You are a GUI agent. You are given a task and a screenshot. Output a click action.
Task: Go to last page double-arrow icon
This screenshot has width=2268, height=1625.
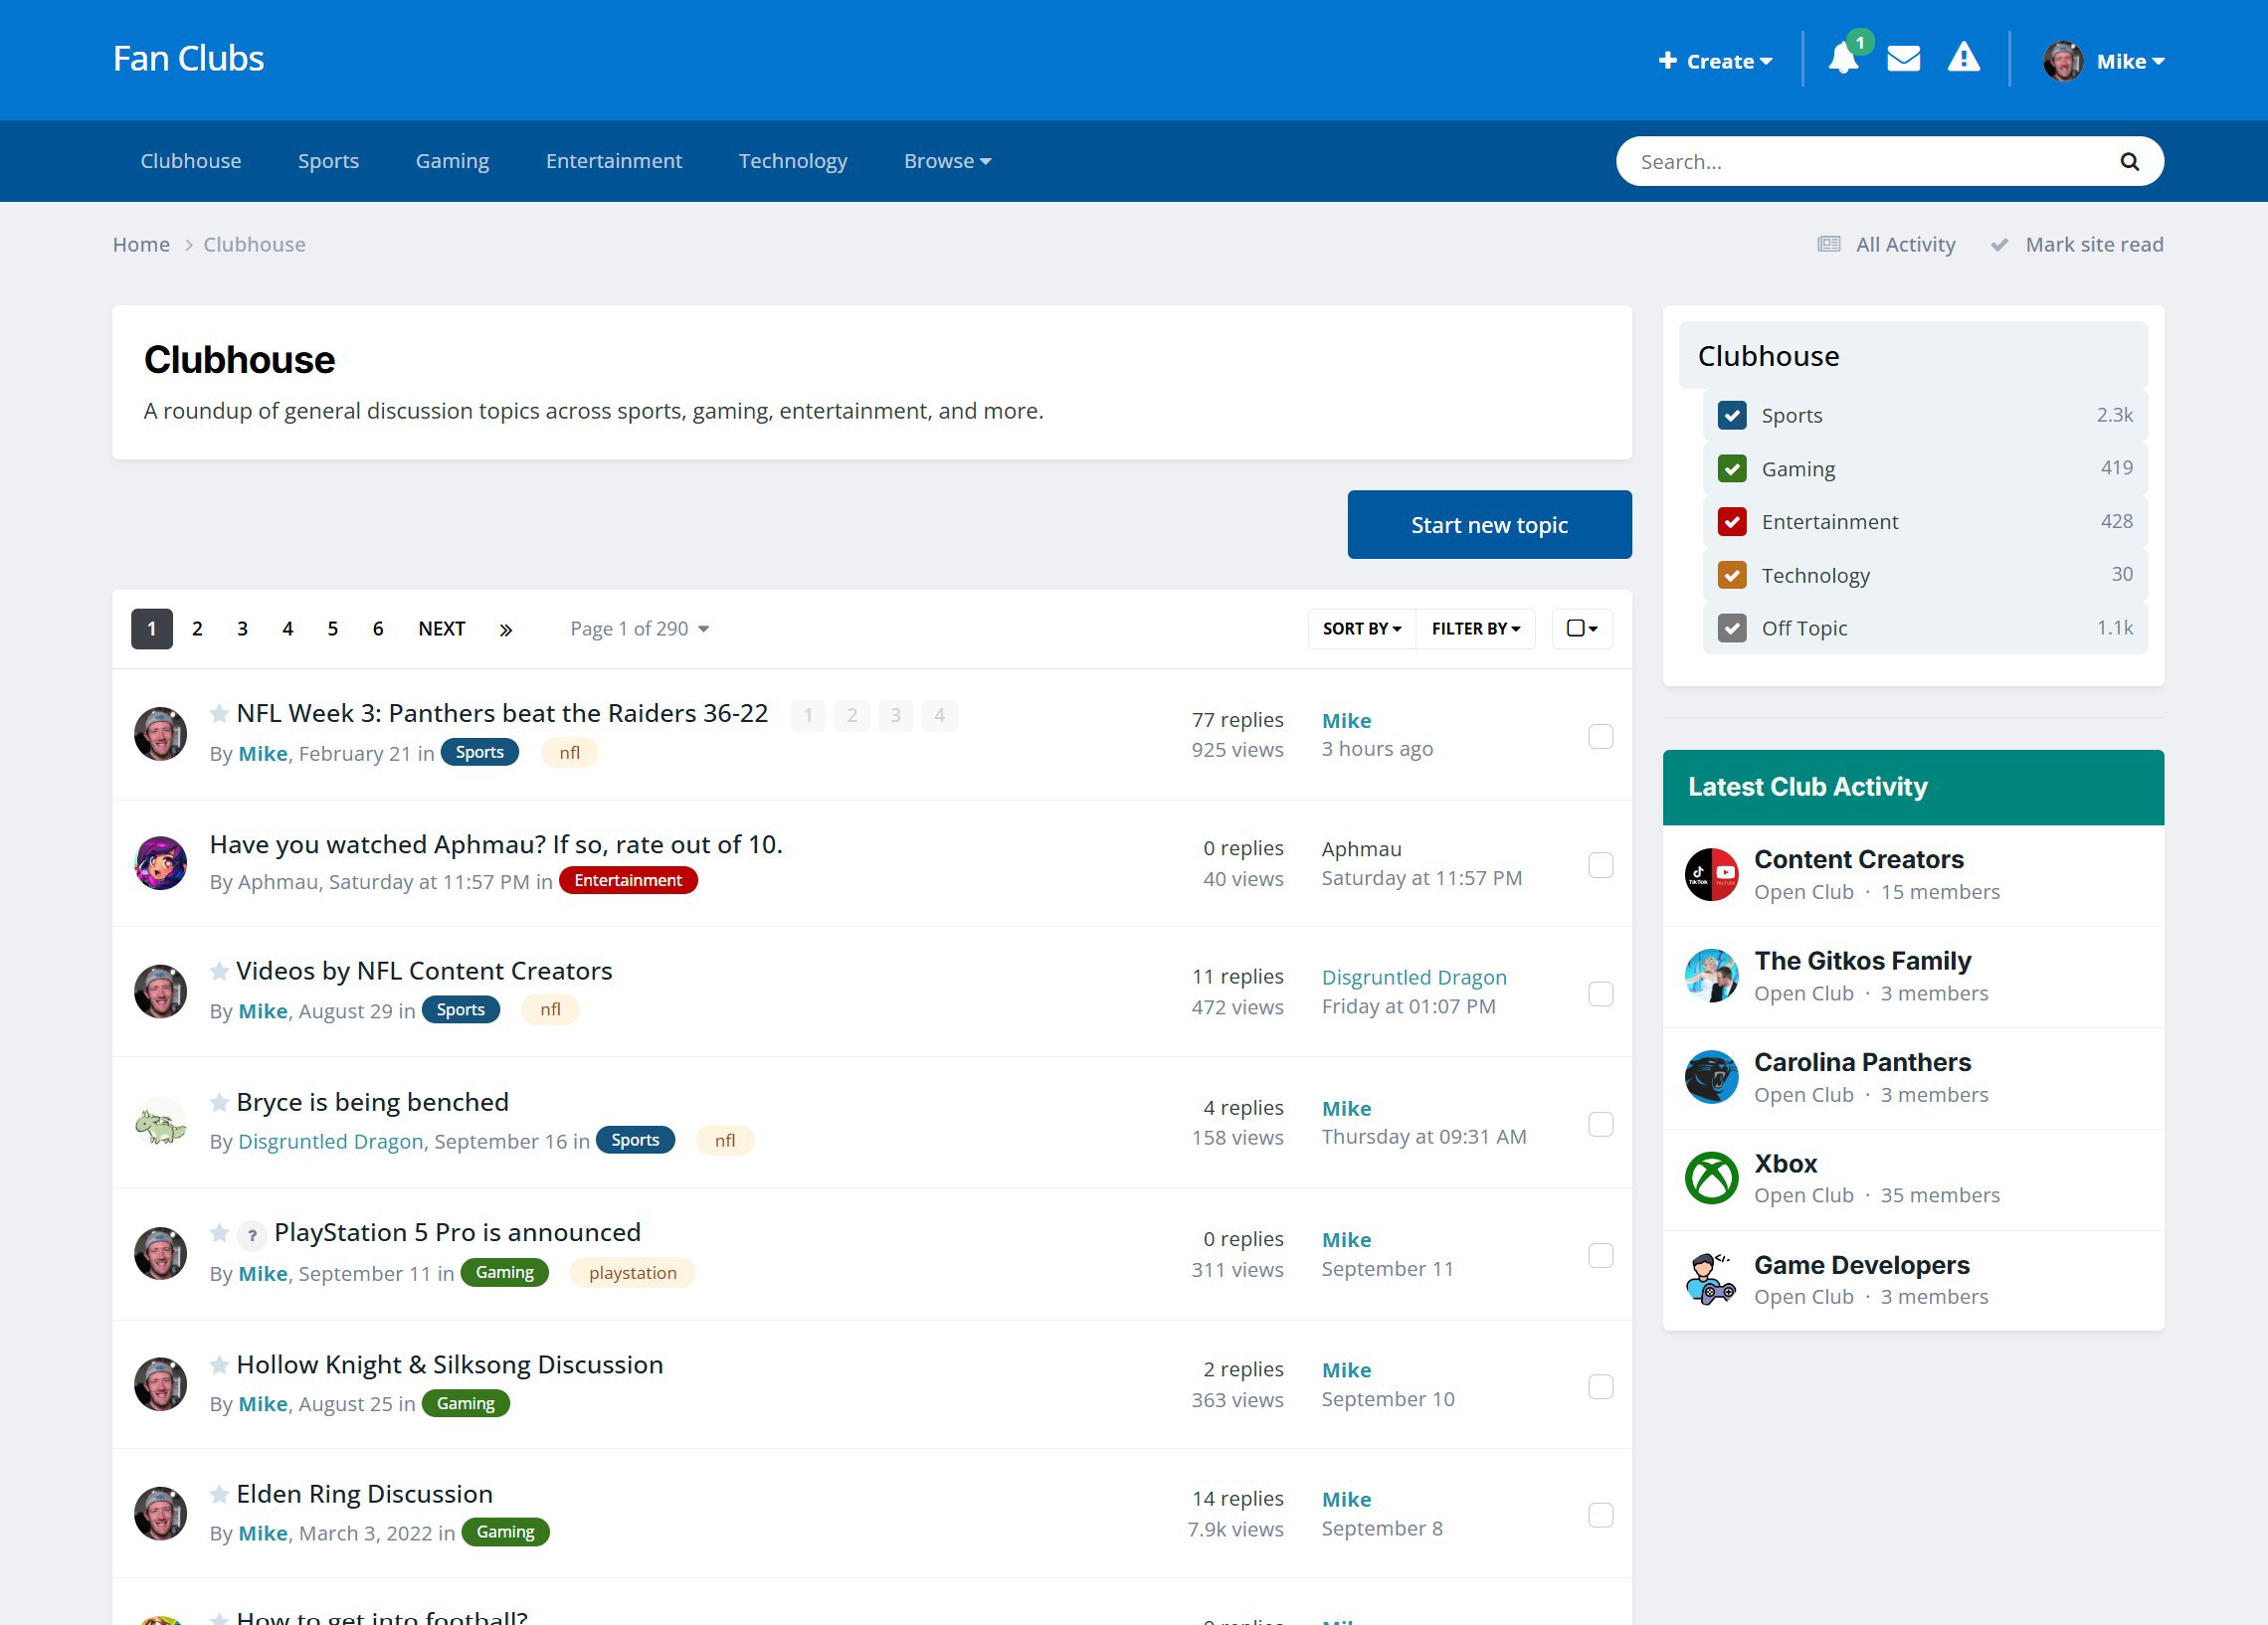506,629
